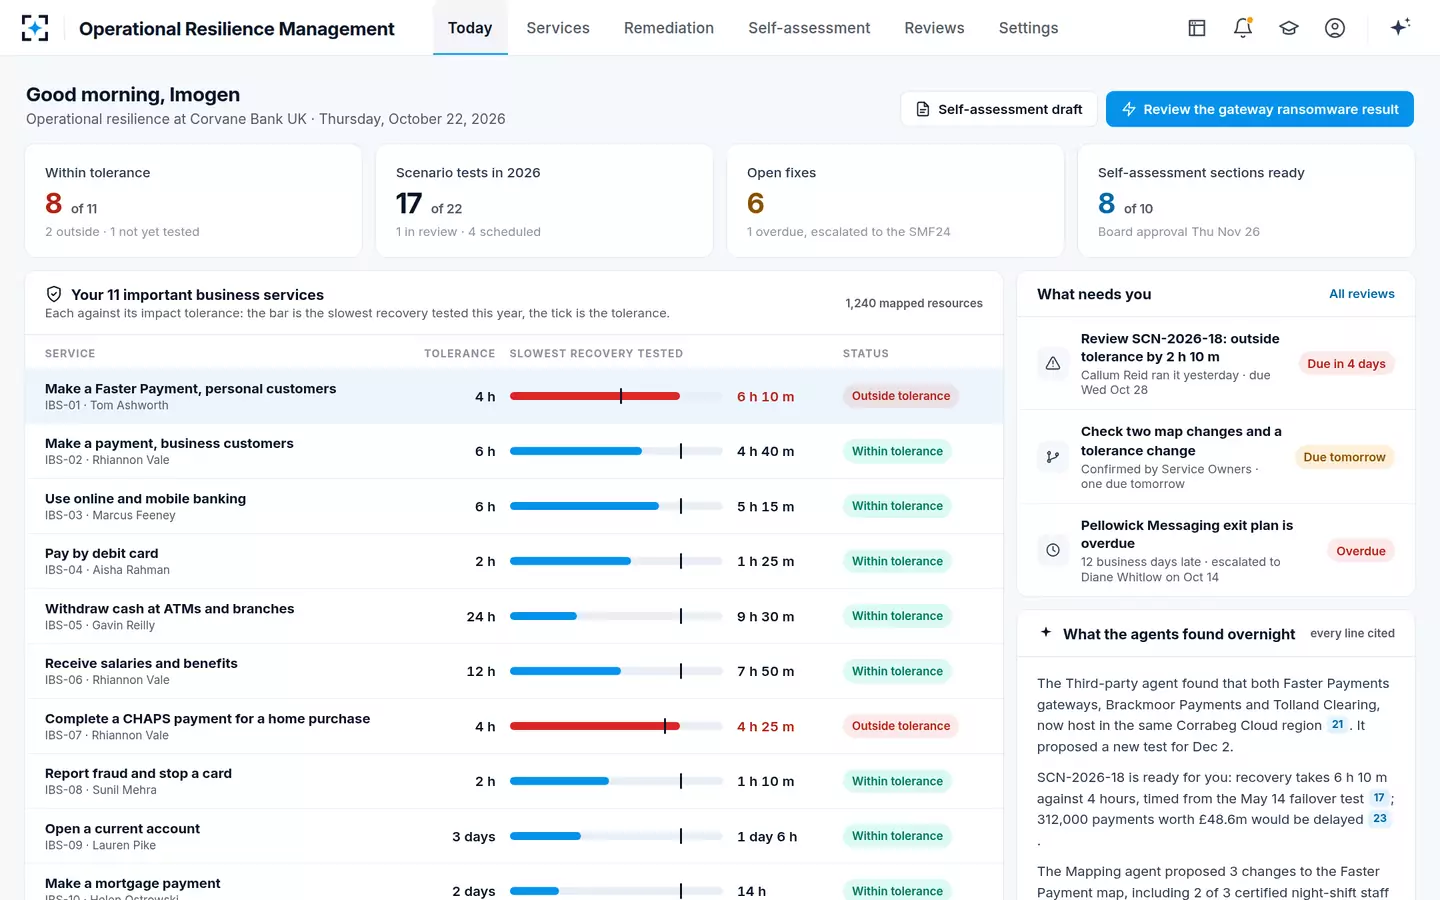Viewport: 1440px width, 900px height.
Task: Open the Remediation tab
Action: 669,28
